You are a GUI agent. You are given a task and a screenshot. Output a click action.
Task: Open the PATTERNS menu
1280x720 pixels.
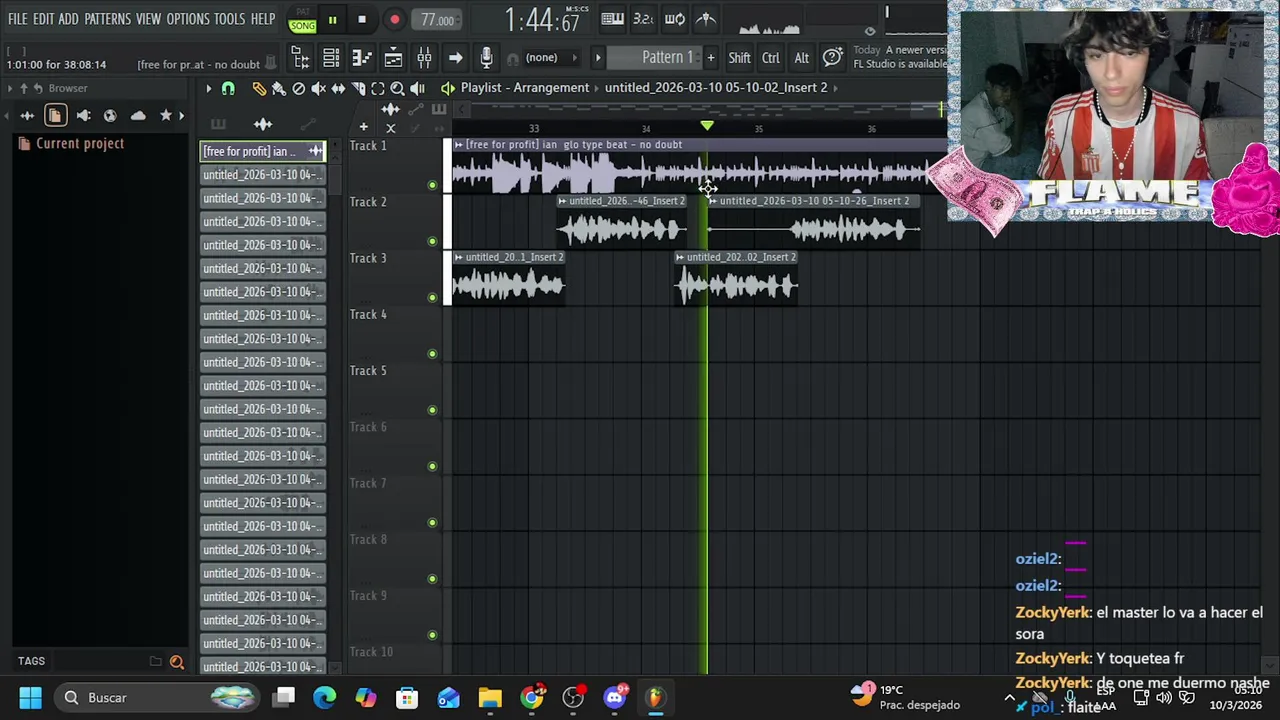click(x=107, y=19)
